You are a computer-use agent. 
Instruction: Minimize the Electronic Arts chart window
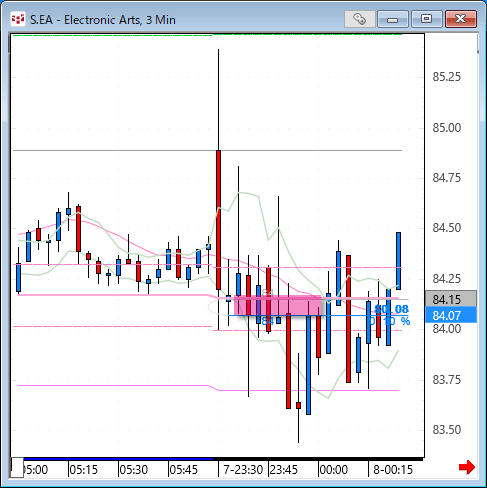[393, 19]
